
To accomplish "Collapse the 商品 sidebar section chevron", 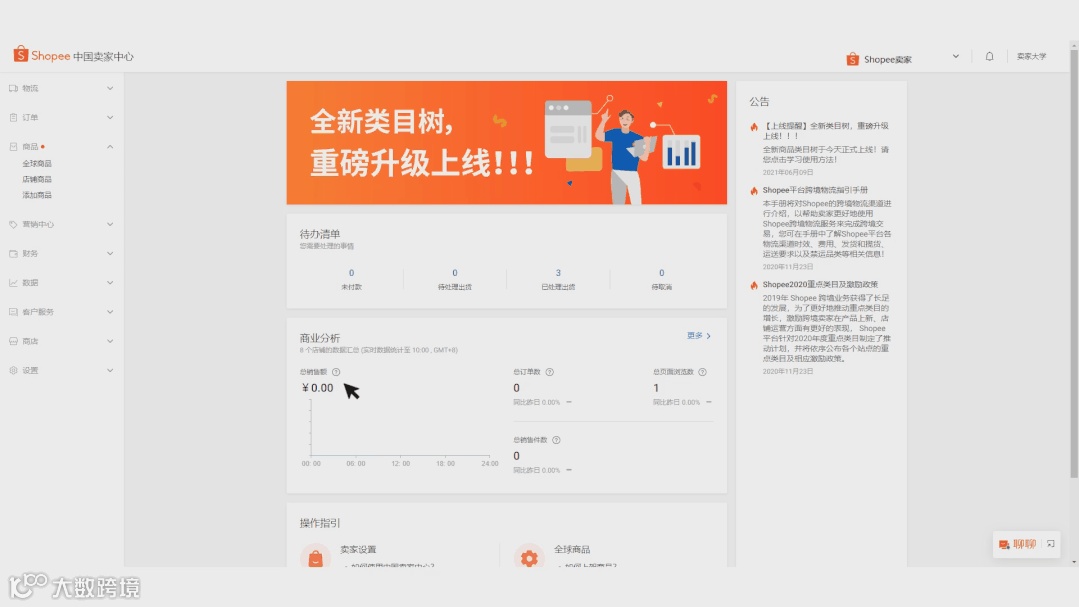I will click(110, 147).
